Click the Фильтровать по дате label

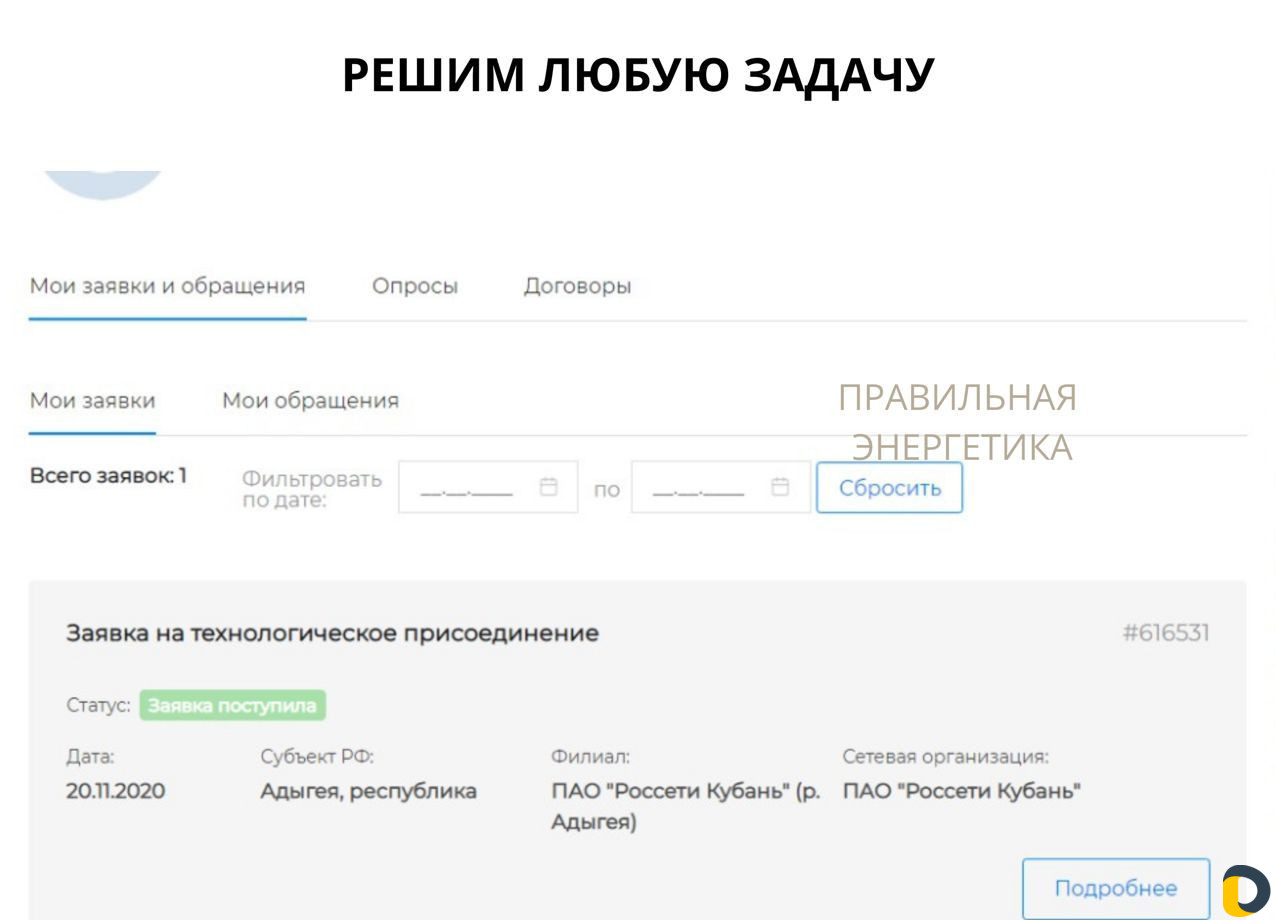(312, 489)
